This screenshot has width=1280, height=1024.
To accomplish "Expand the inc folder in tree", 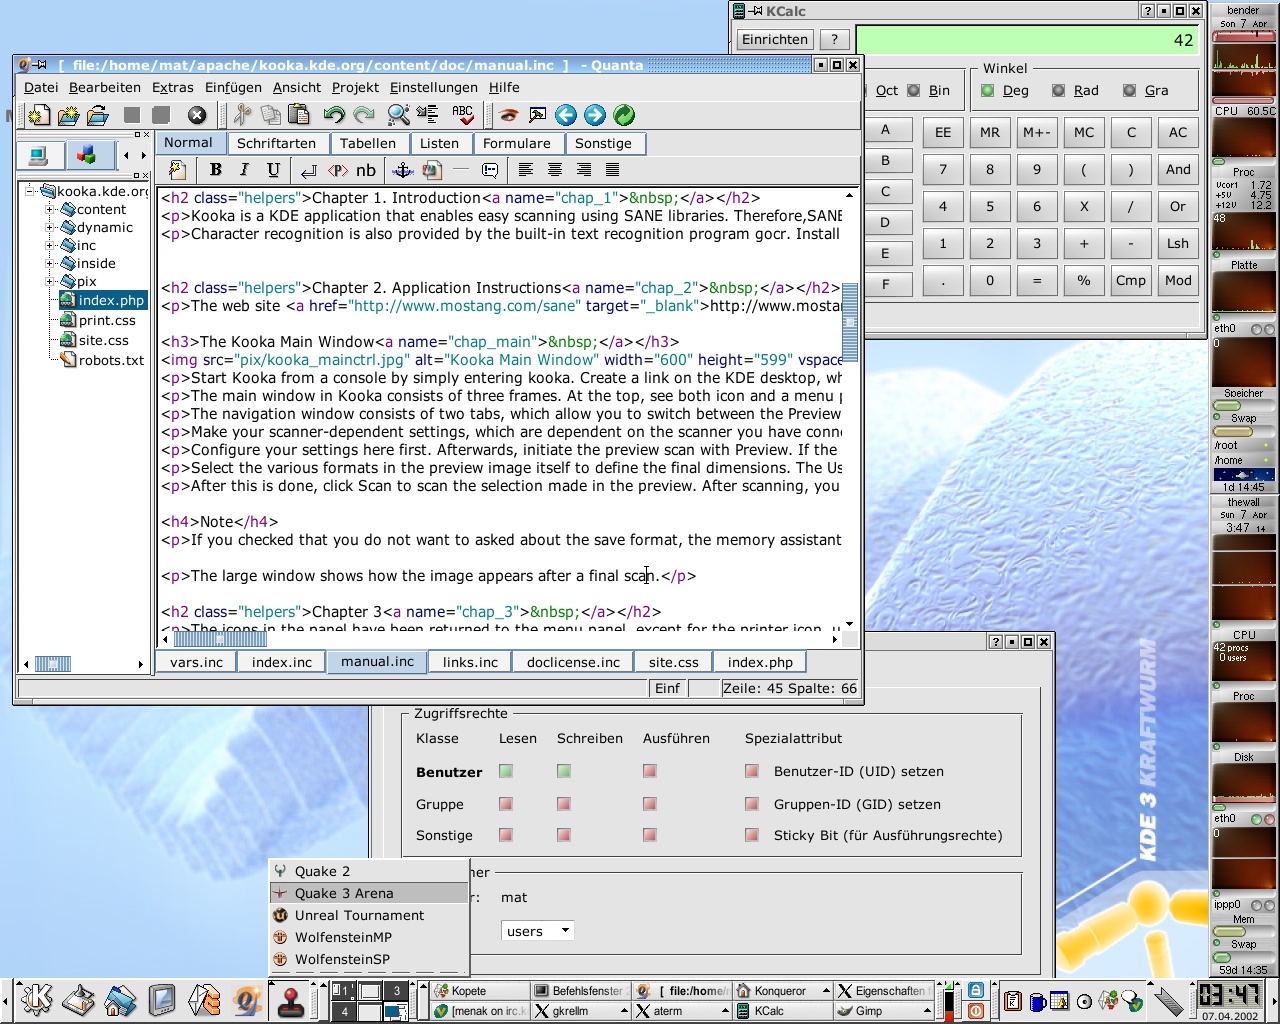I will click(50, 246).
